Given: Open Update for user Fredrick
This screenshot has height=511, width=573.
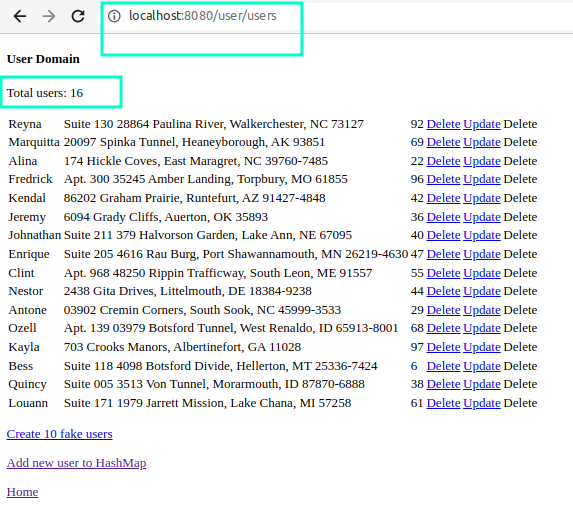Looking at the screenshot, I should [482, 179].
